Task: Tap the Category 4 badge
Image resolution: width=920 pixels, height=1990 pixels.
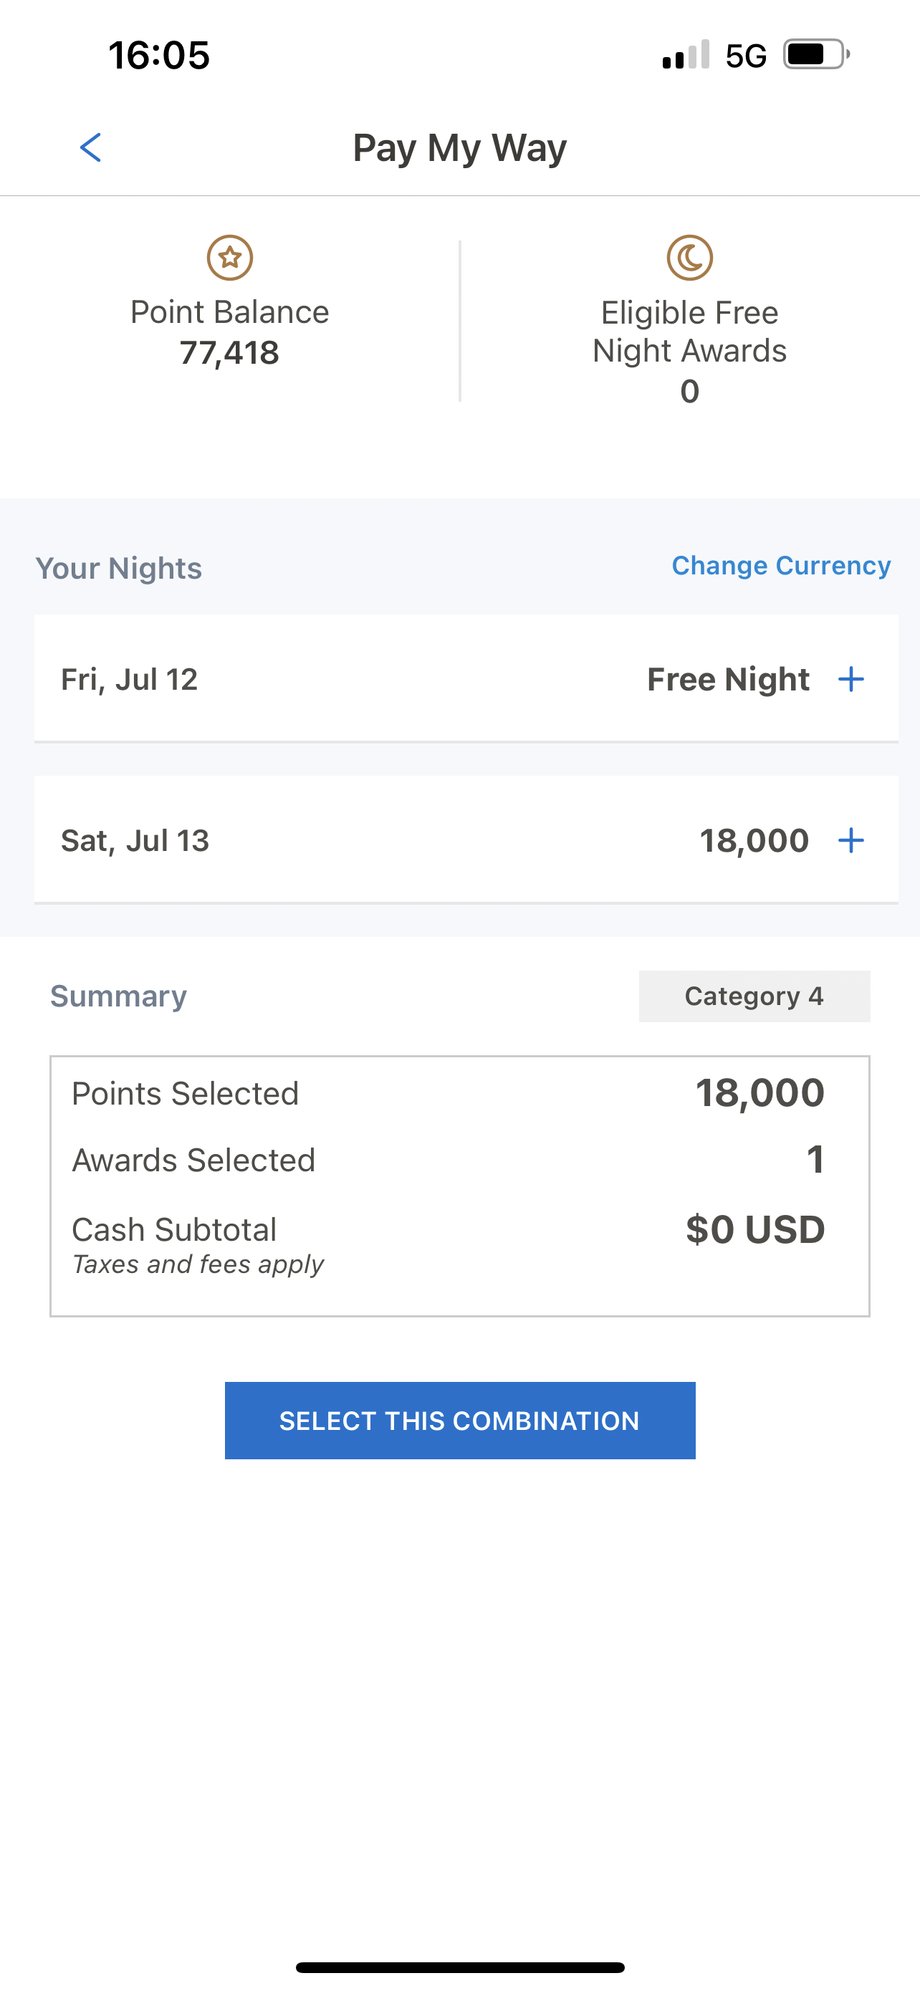Action: pos(755,996)
